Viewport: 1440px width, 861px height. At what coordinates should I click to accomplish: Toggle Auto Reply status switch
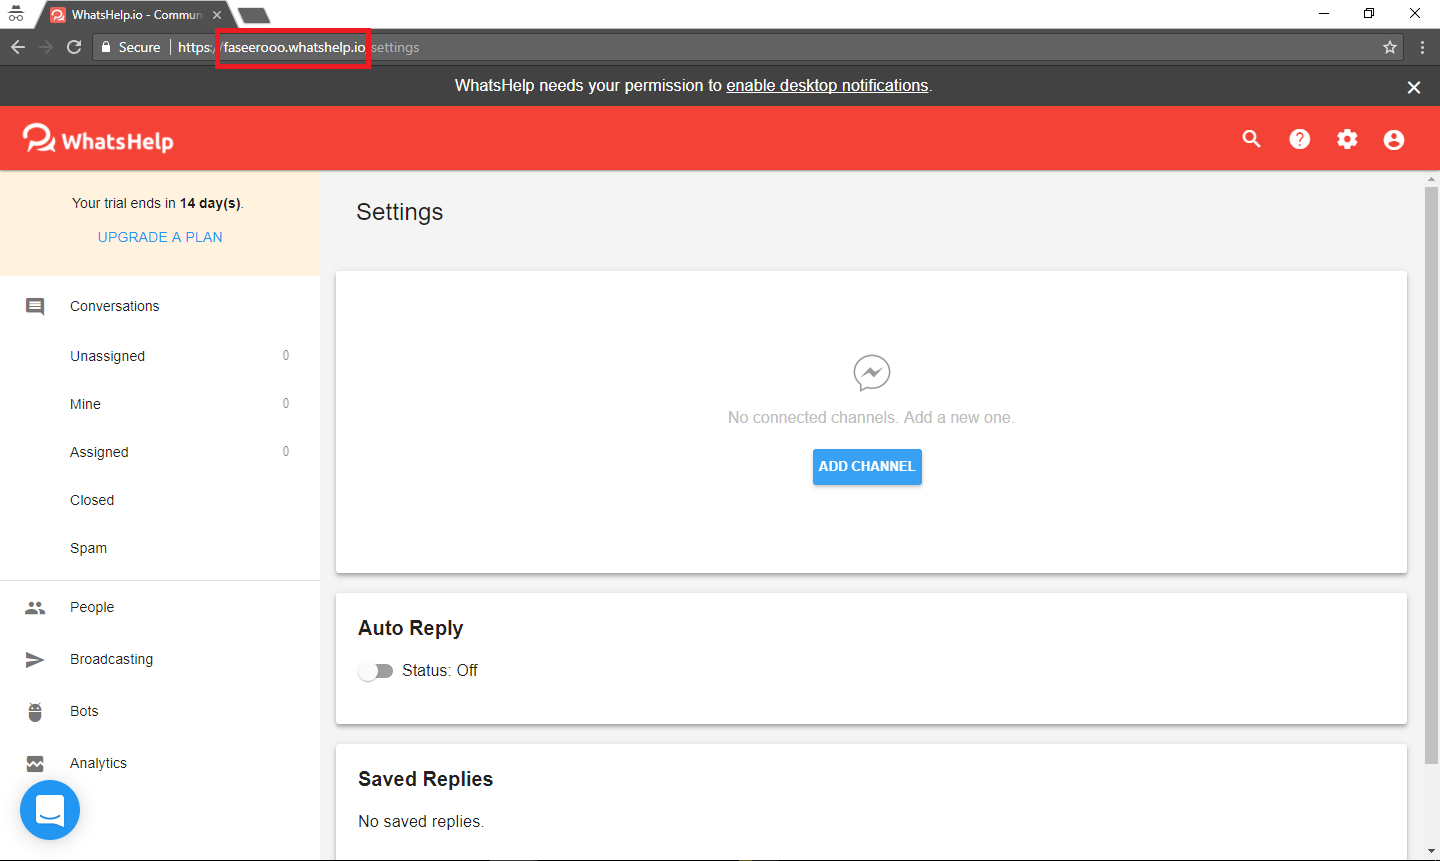[x=375, y=671]
